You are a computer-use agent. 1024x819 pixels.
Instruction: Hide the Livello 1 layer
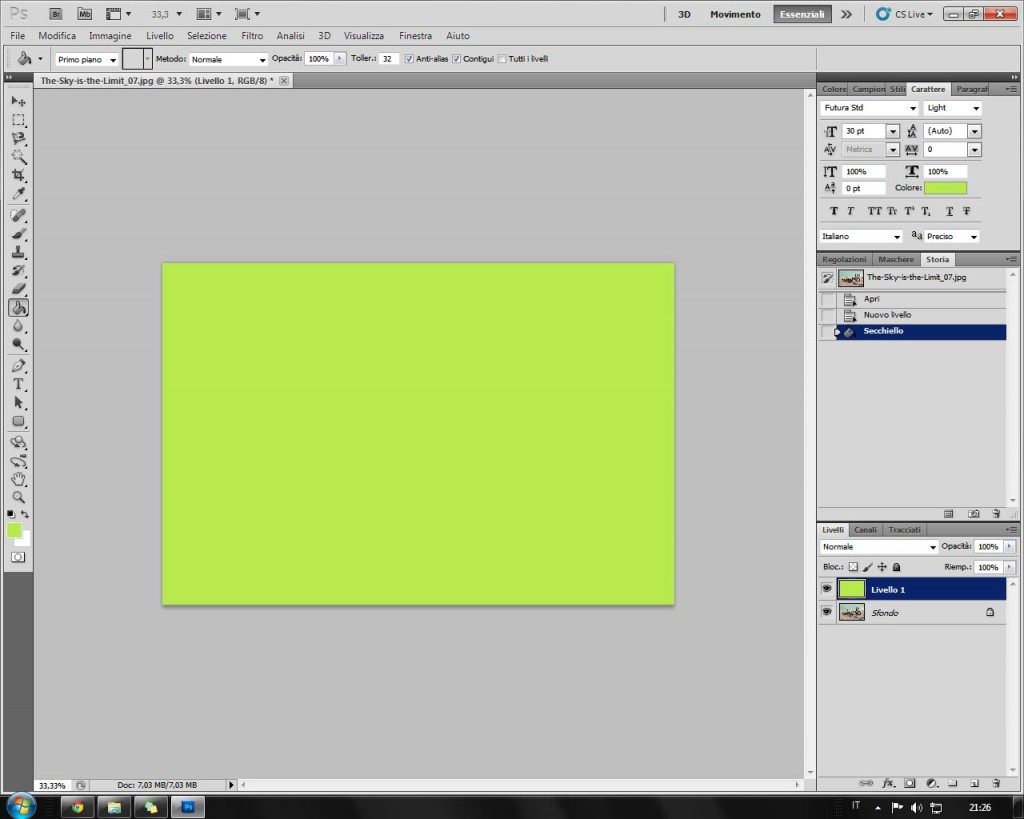point(826,590)
